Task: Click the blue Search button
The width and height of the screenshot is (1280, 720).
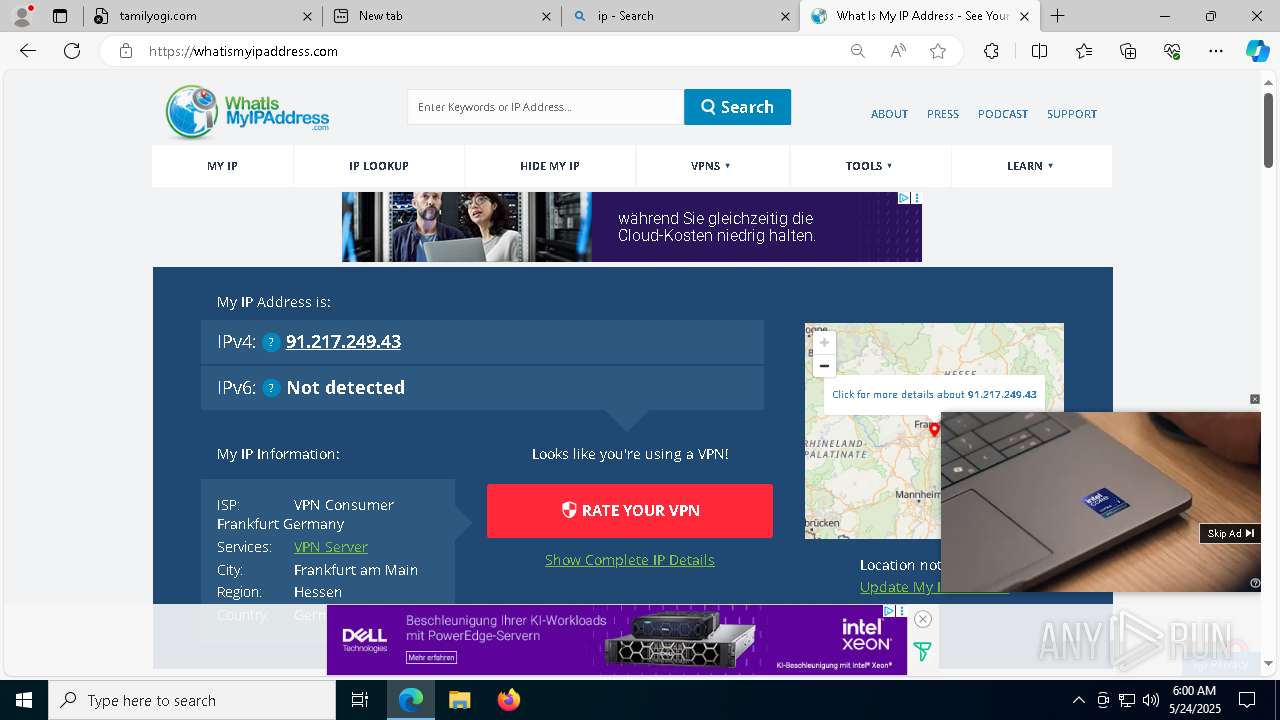Action: tap(737, 107)
